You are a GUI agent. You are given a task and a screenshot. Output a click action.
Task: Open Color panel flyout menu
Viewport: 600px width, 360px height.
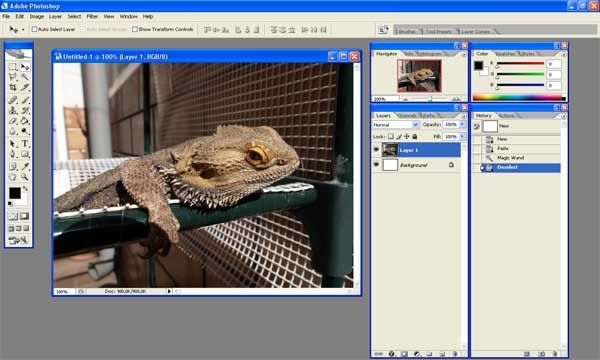tap(564, 54)
